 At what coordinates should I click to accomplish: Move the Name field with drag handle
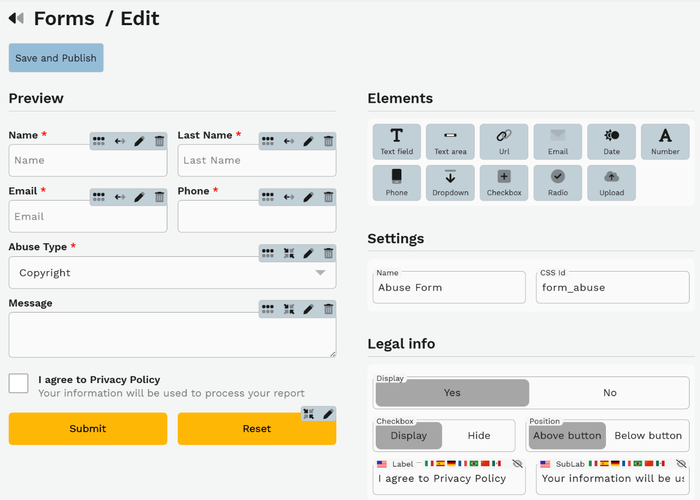(x=99, y=141)
